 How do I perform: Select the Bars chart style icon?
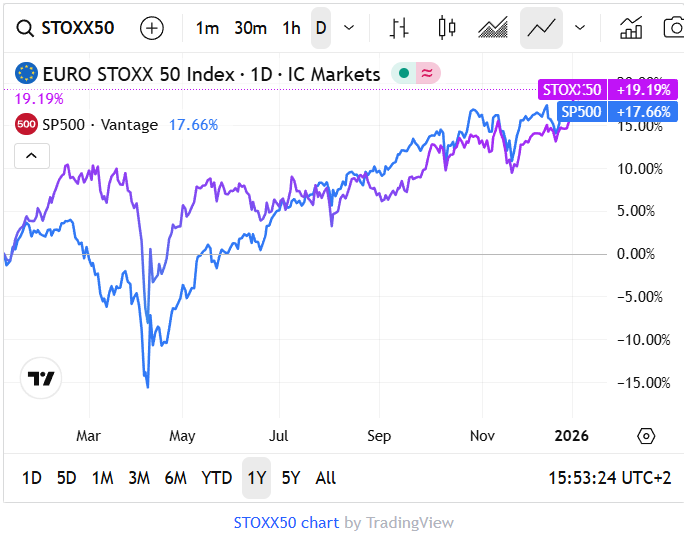tap(399, 28)
